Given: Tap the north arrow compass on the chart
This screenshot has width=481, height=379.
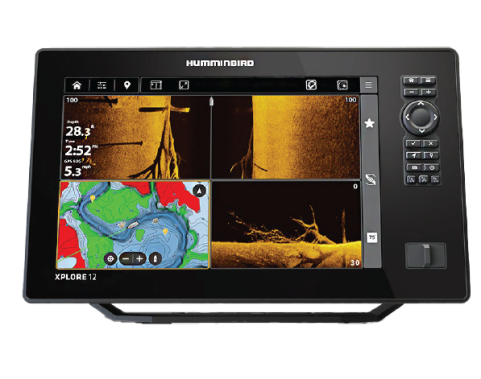Looking at the screenshot, I should pos(200,191).
